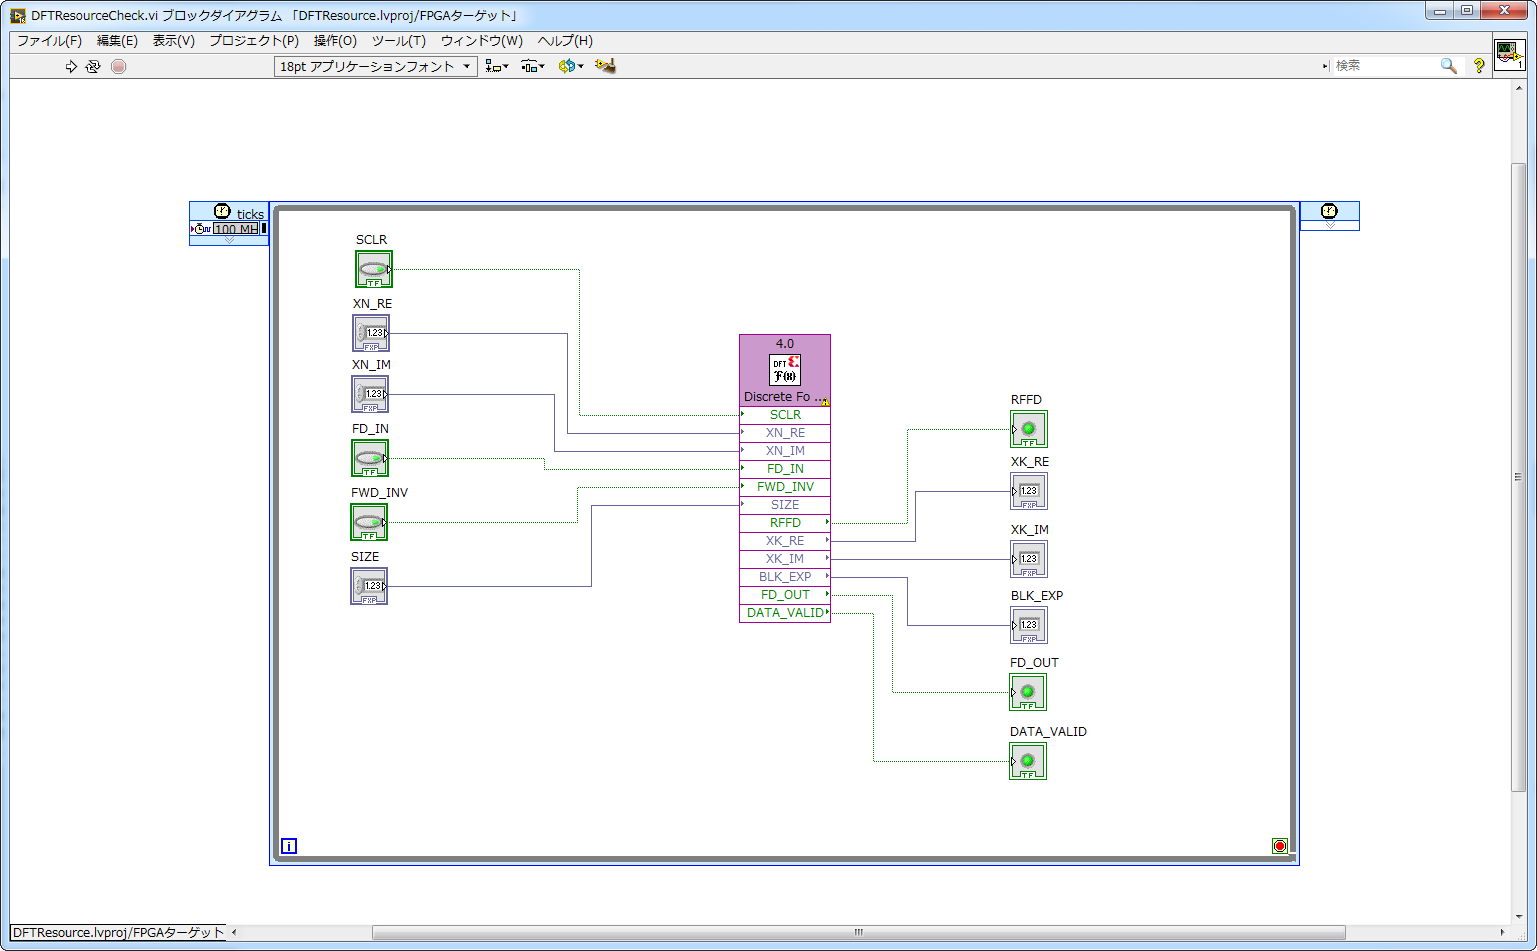1537x951 pixels.
Task: Click the DFTResource.lvproj/FPGAターゲット status label
Action: point(119,932)
